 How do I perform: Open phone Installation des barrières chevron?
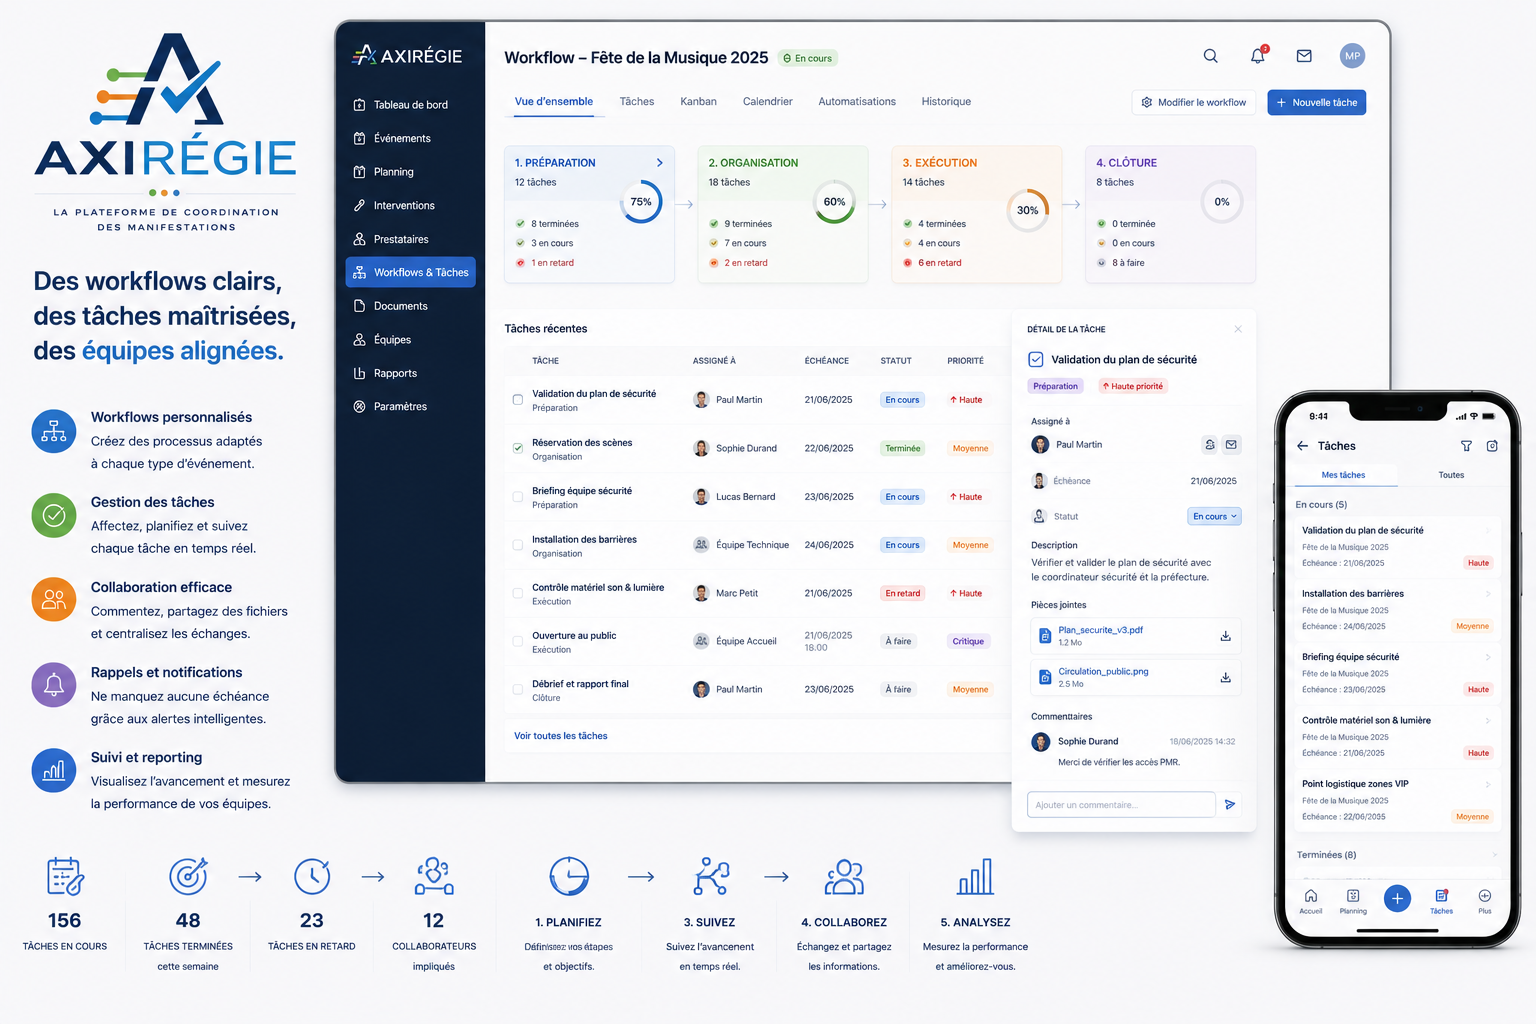click(x=1488, y=594)
